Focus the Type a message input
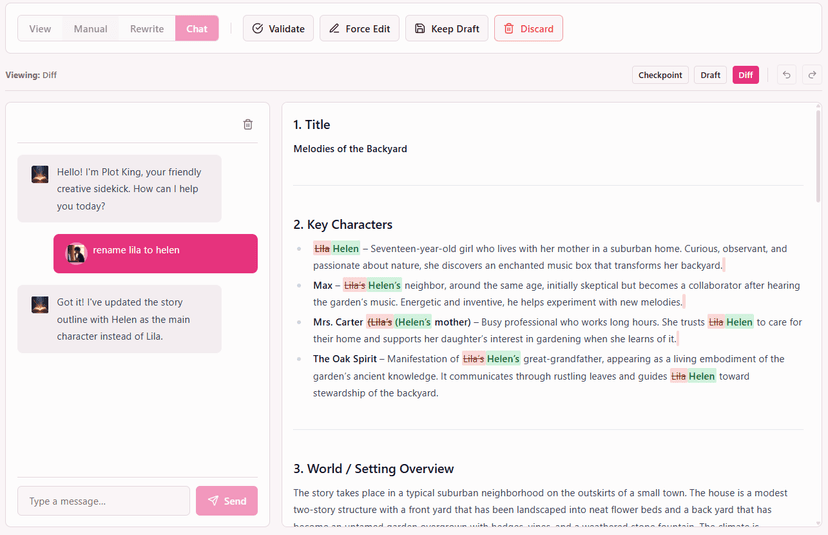This screenshot has width=828, height=535. (103, 501)
